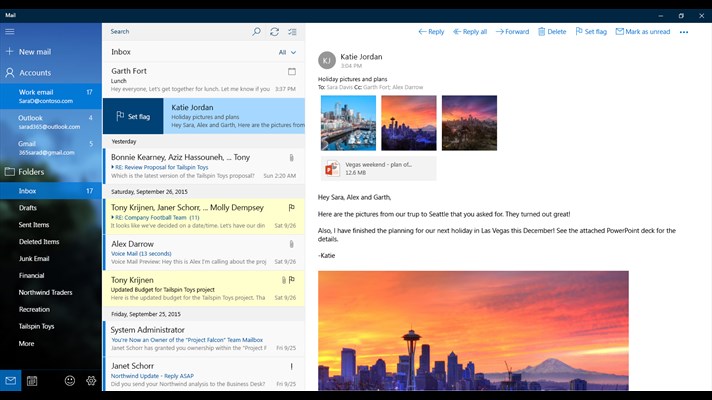Click importance mark on Janet Schorr email

292,366
